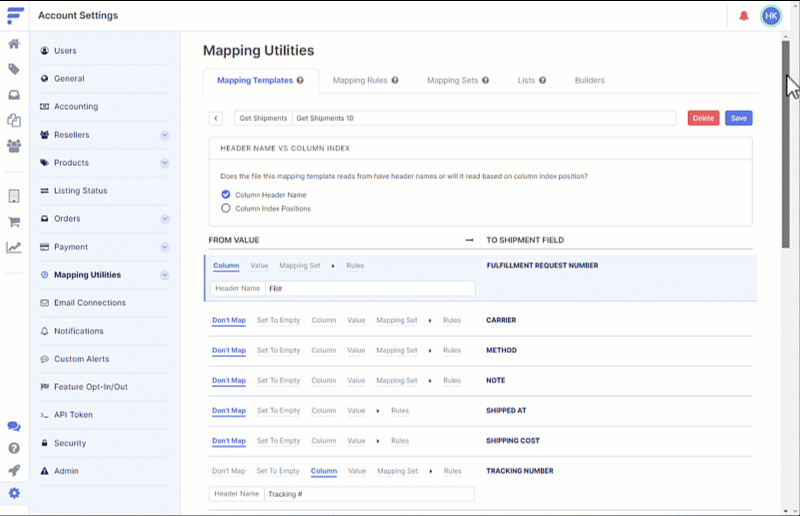Click arrow before Rules in Fulfillment row
This screenshot has height=516, width=800.
pyautogui.click(x=333, y=266)
